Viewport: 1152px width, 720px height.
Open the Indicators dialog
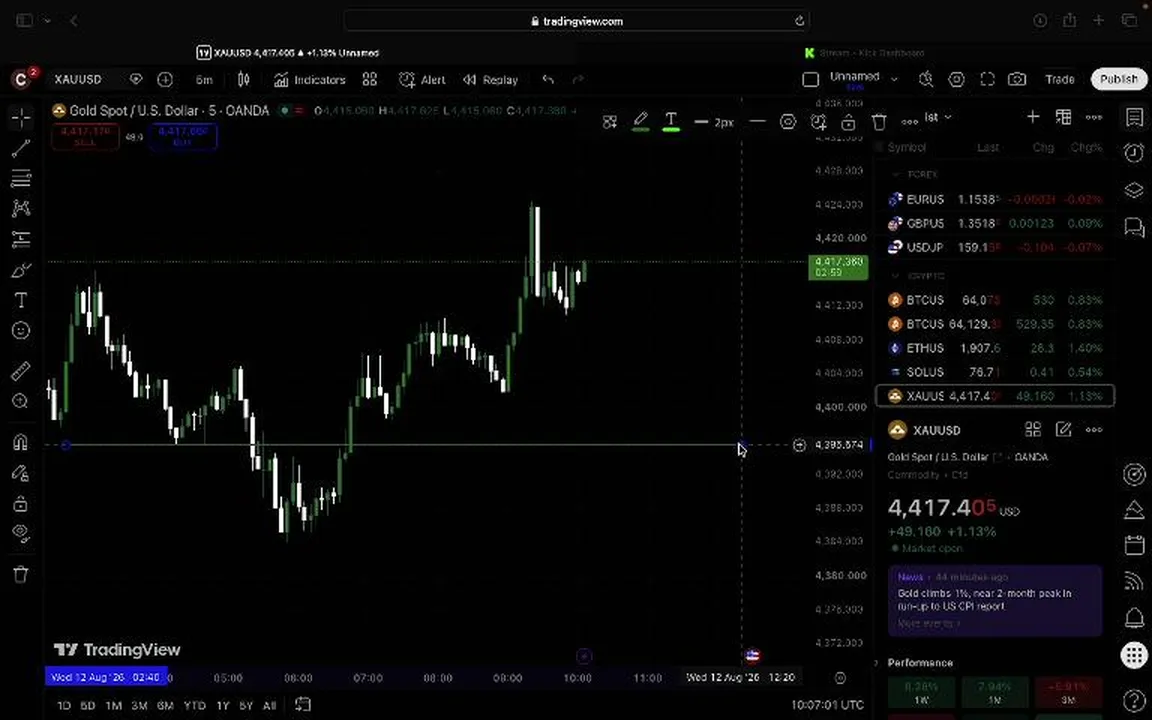309,79
